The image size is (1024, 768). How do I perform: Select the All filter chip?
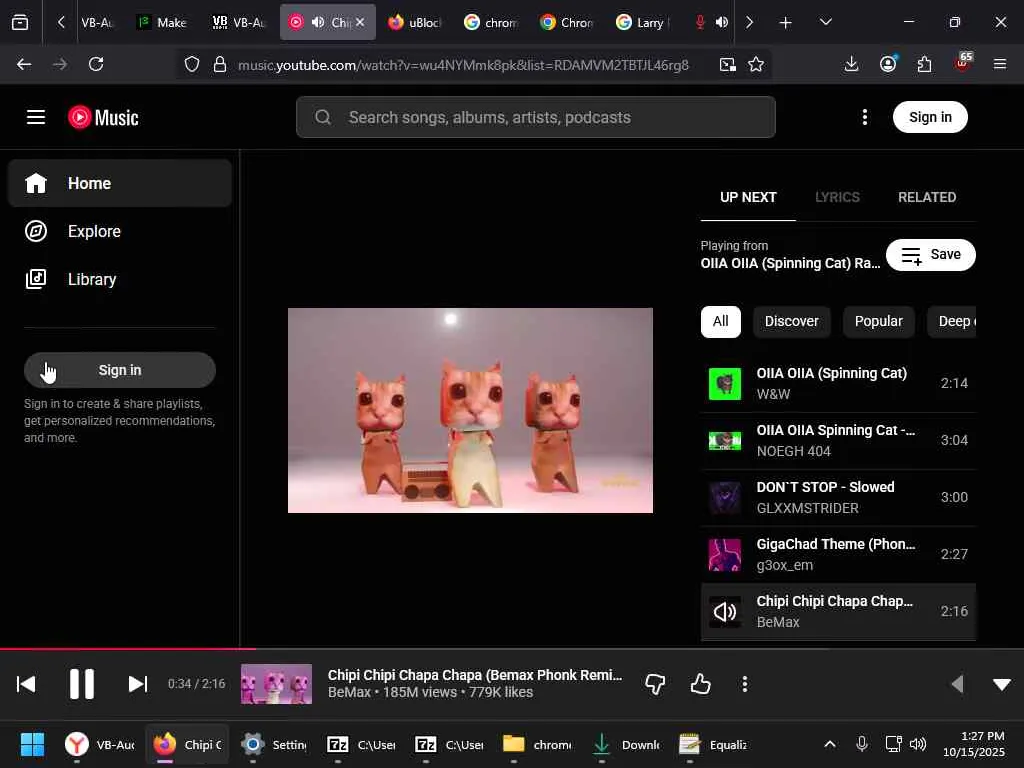[x=720, y=321]
